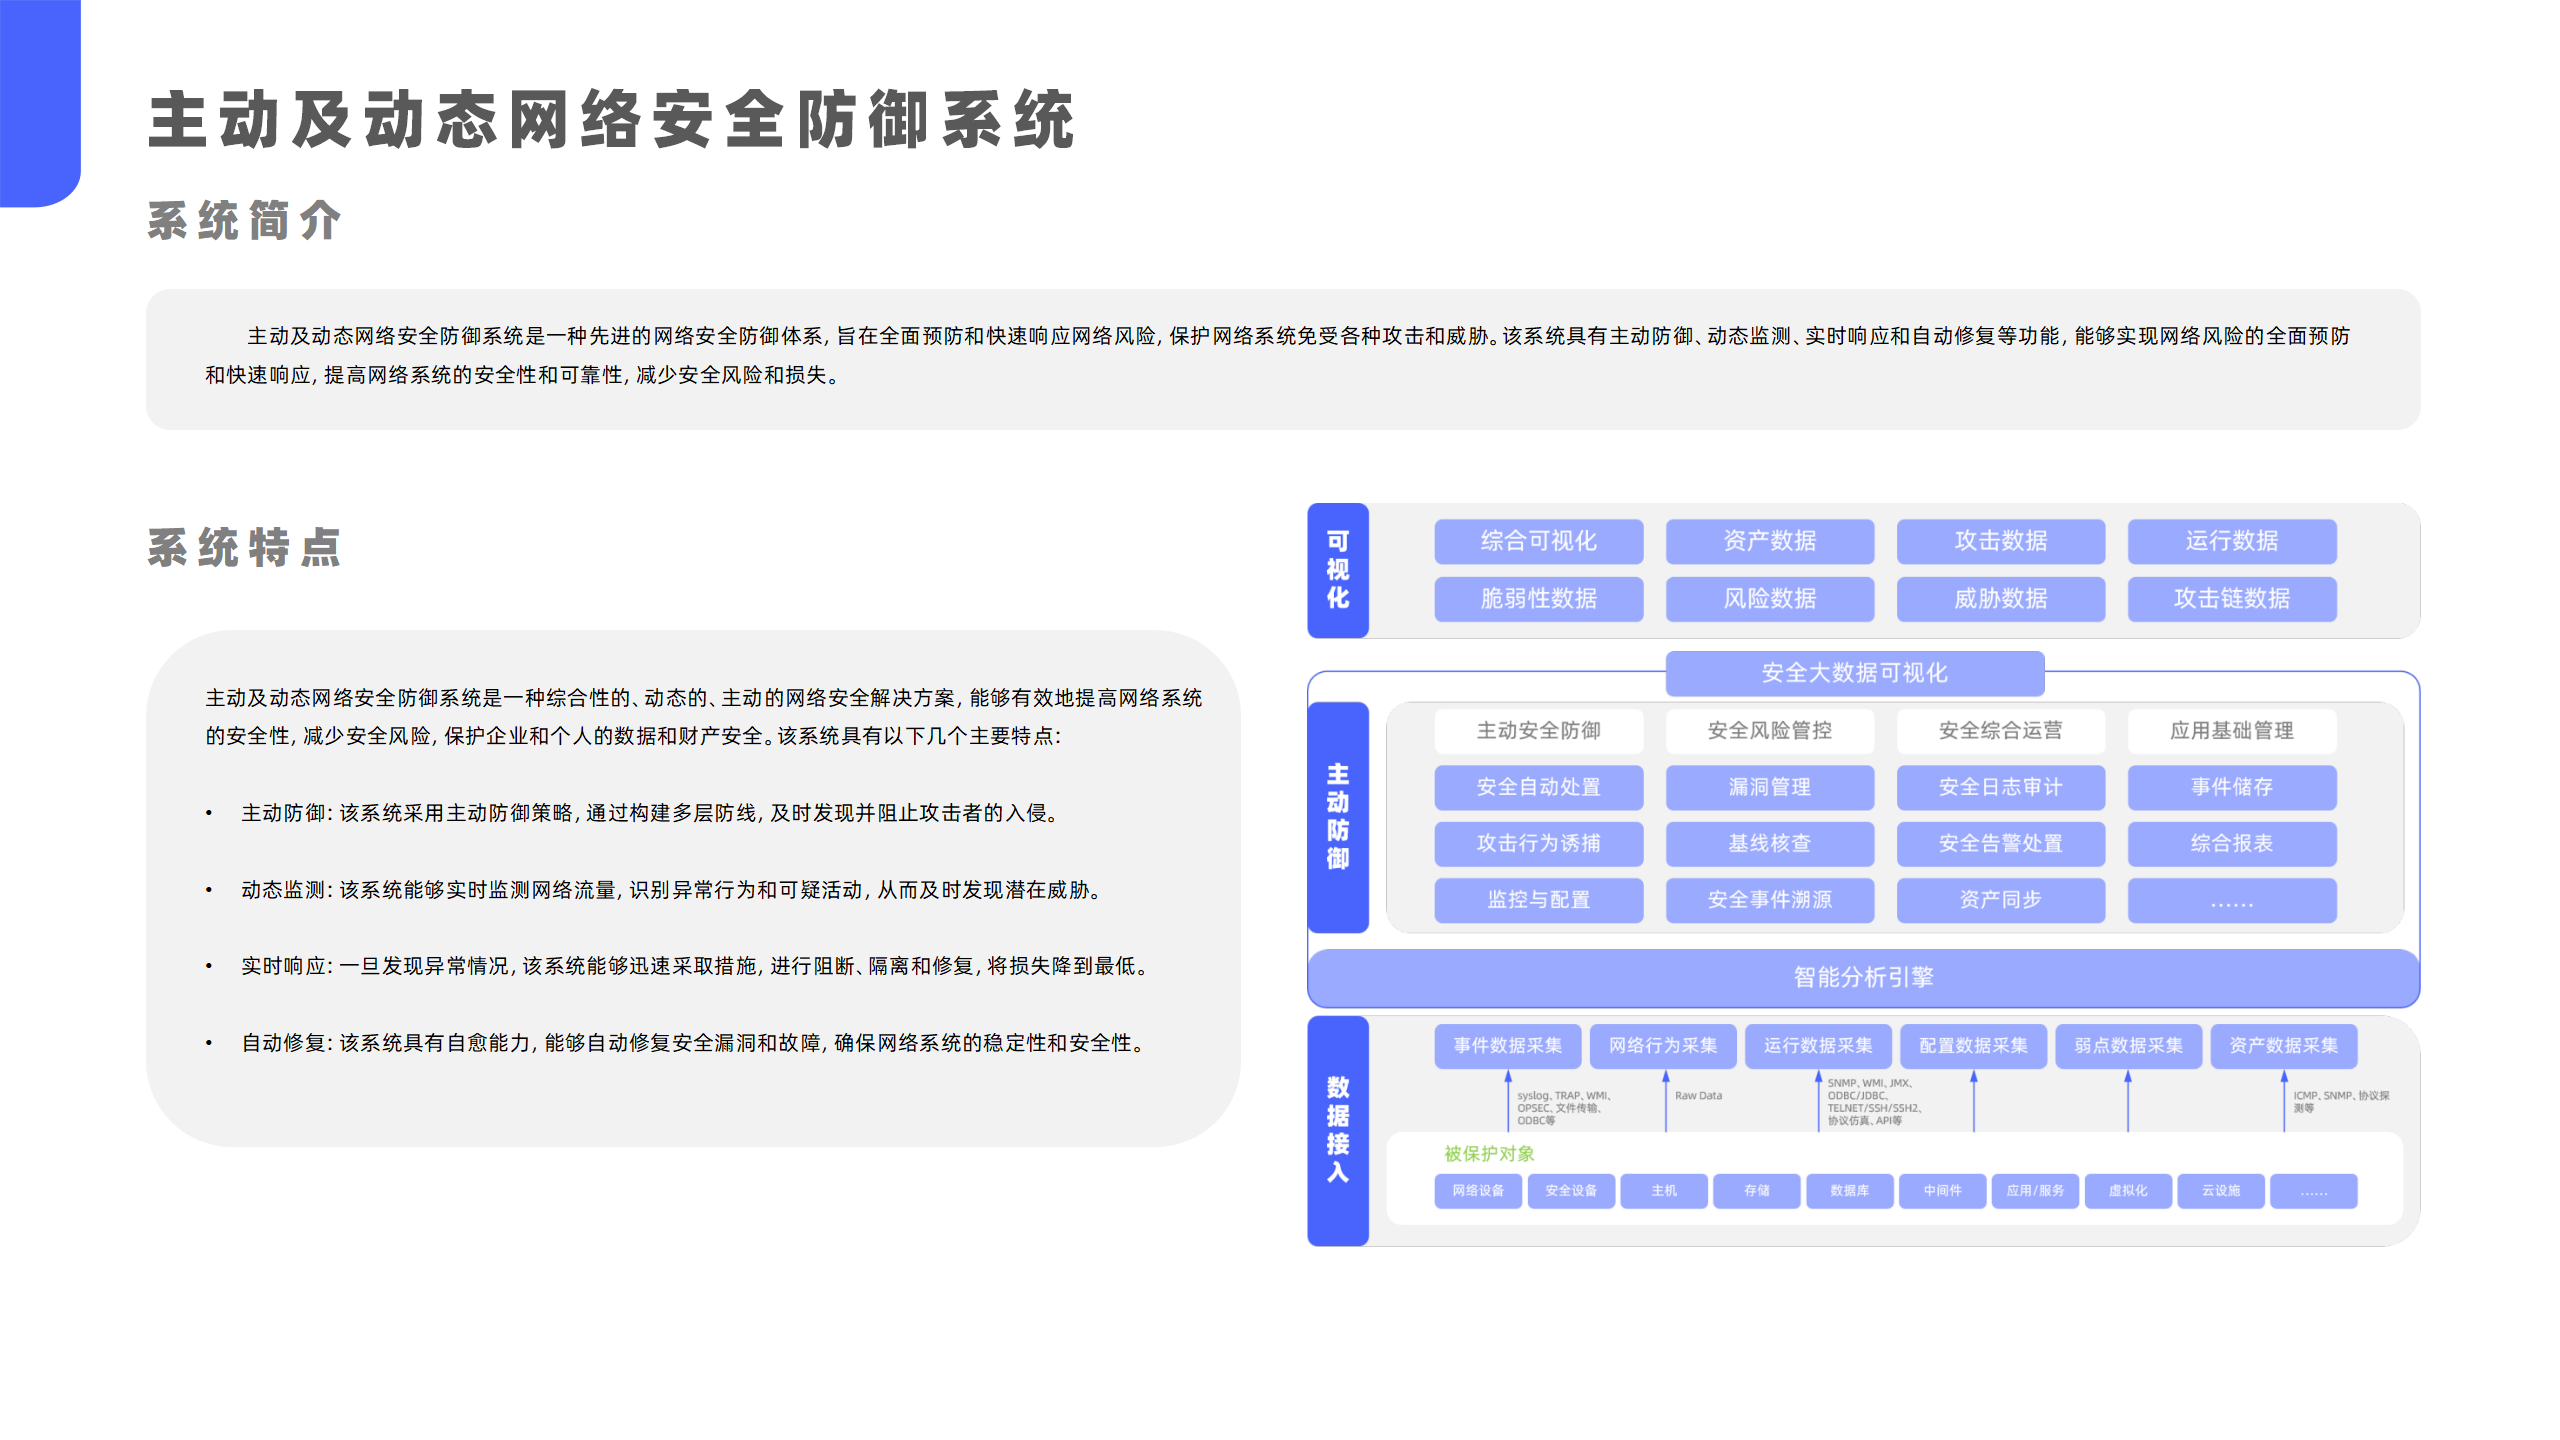Select the 资产同步 box

[x=2001, y=900]
